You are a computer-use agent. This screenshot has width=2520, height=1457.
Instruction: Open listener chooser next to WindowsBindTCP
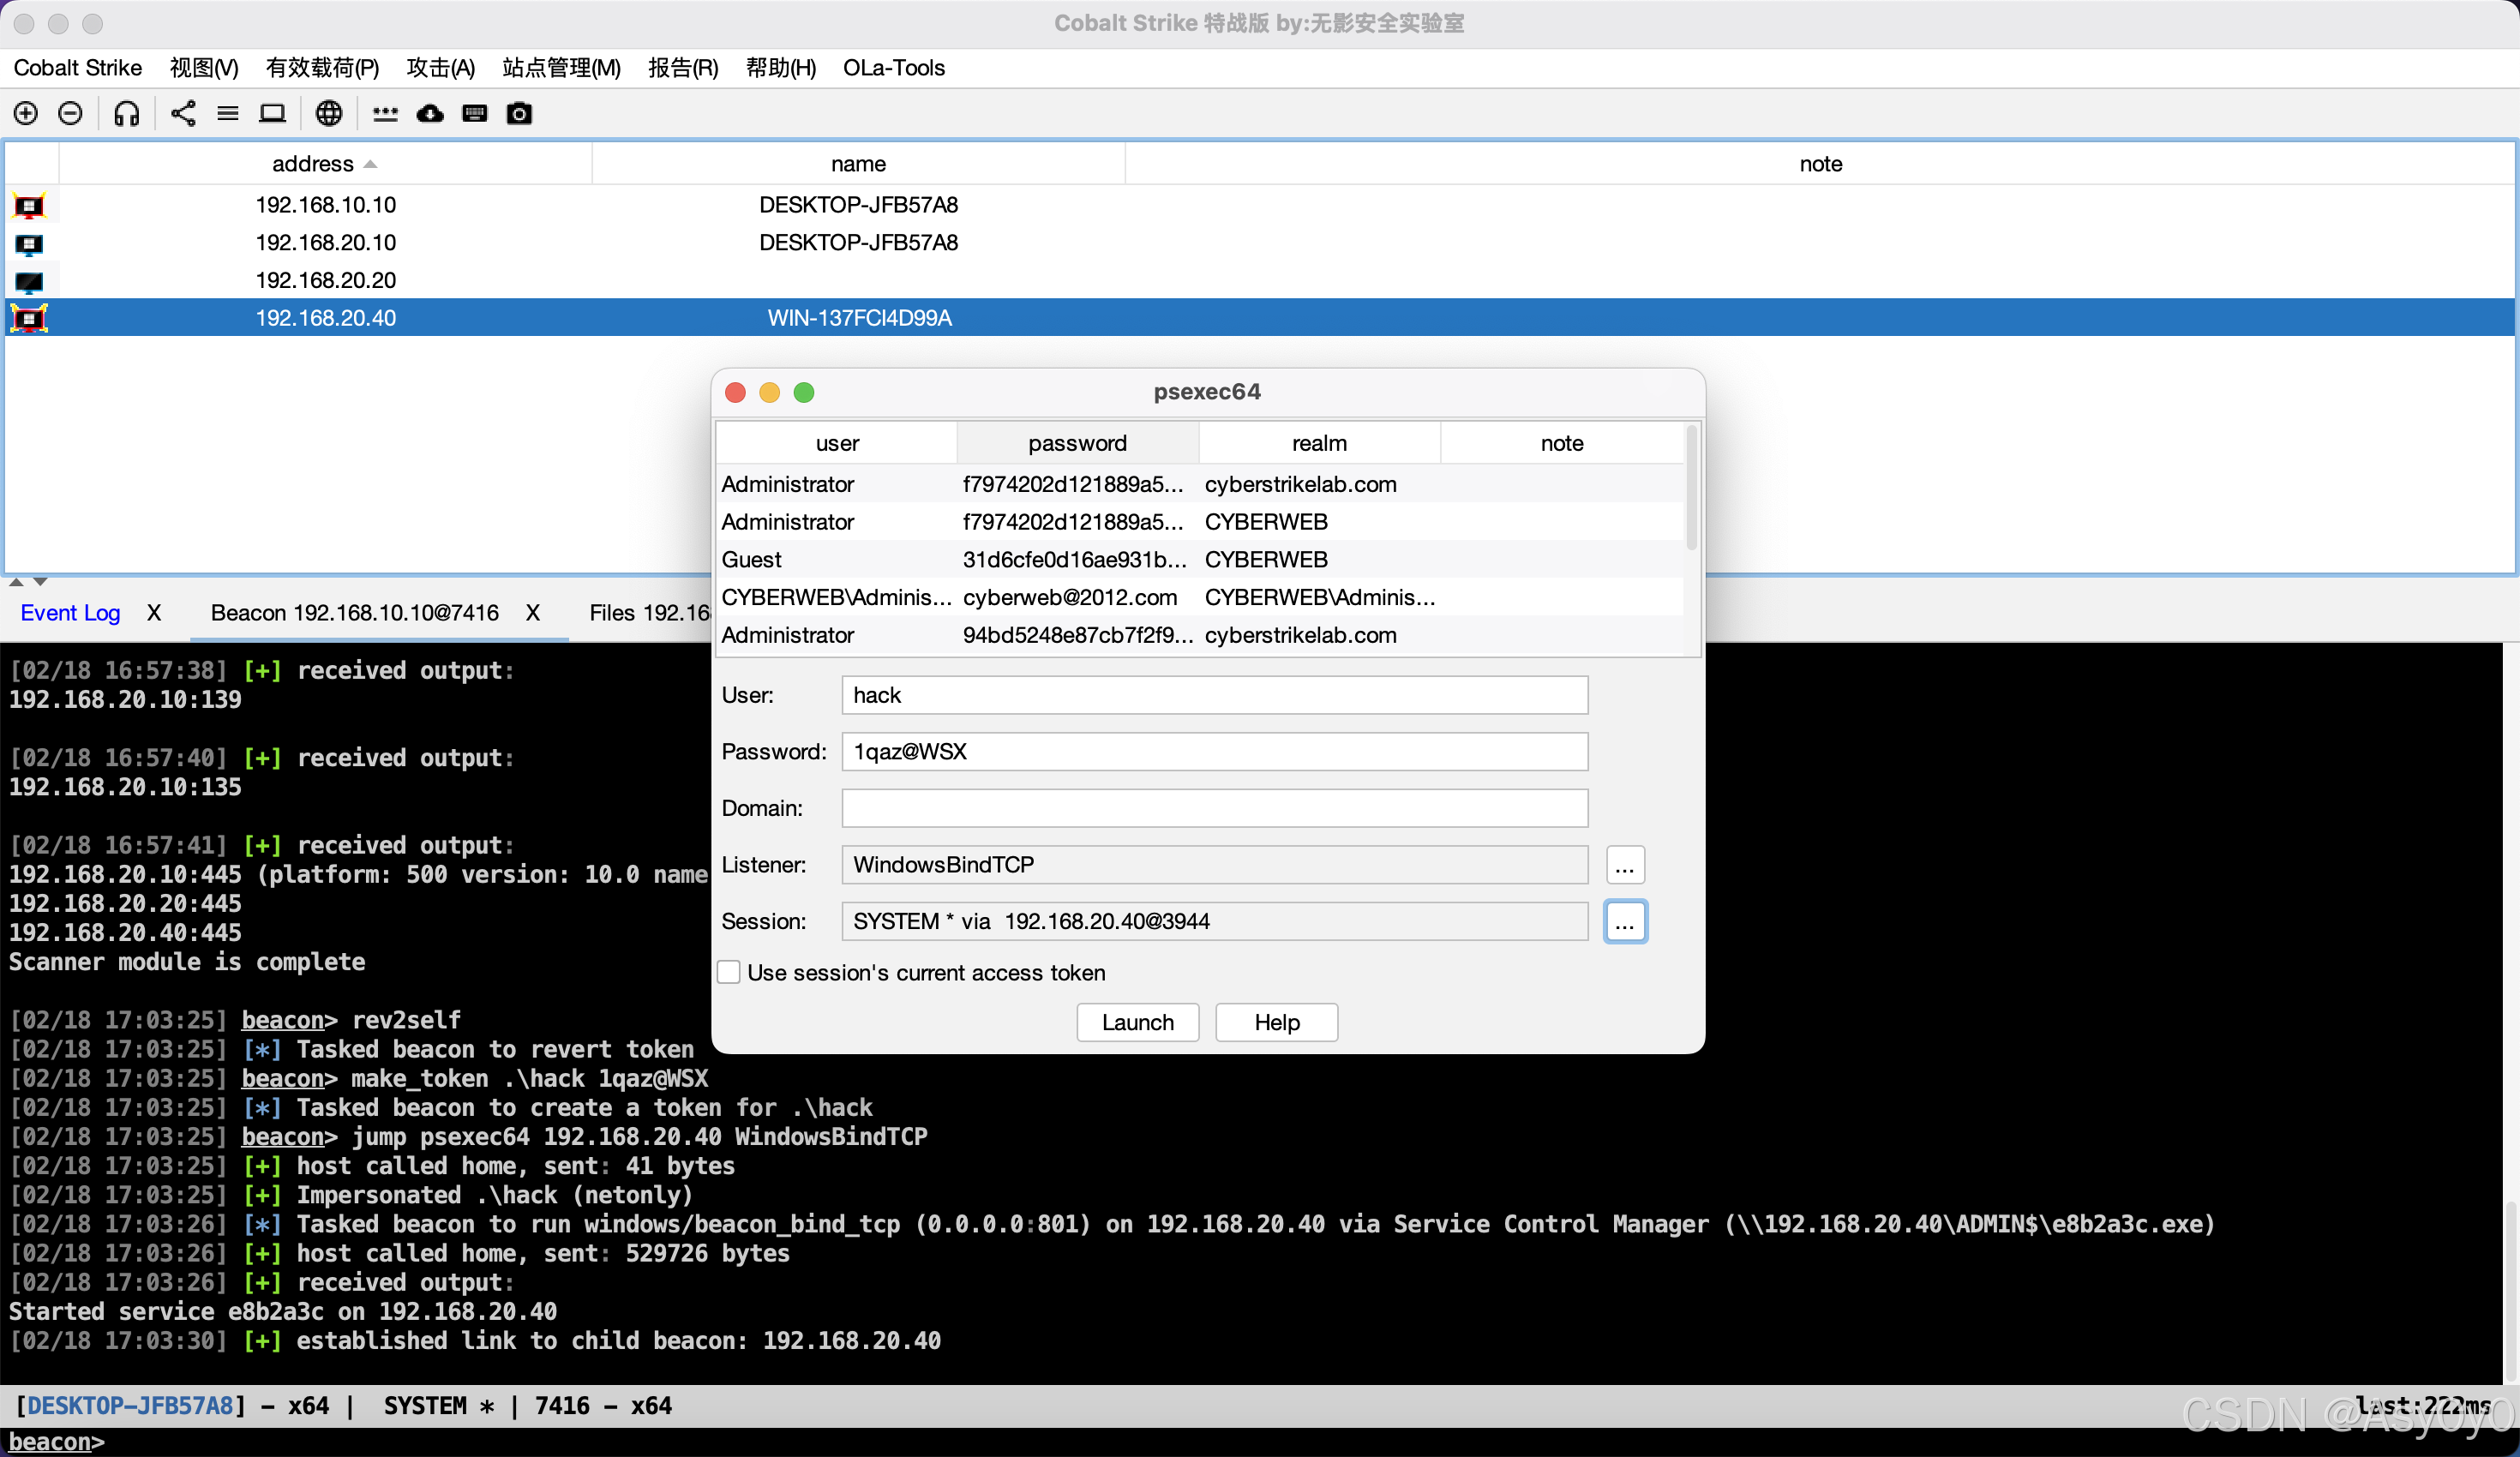coord(1625,865)
